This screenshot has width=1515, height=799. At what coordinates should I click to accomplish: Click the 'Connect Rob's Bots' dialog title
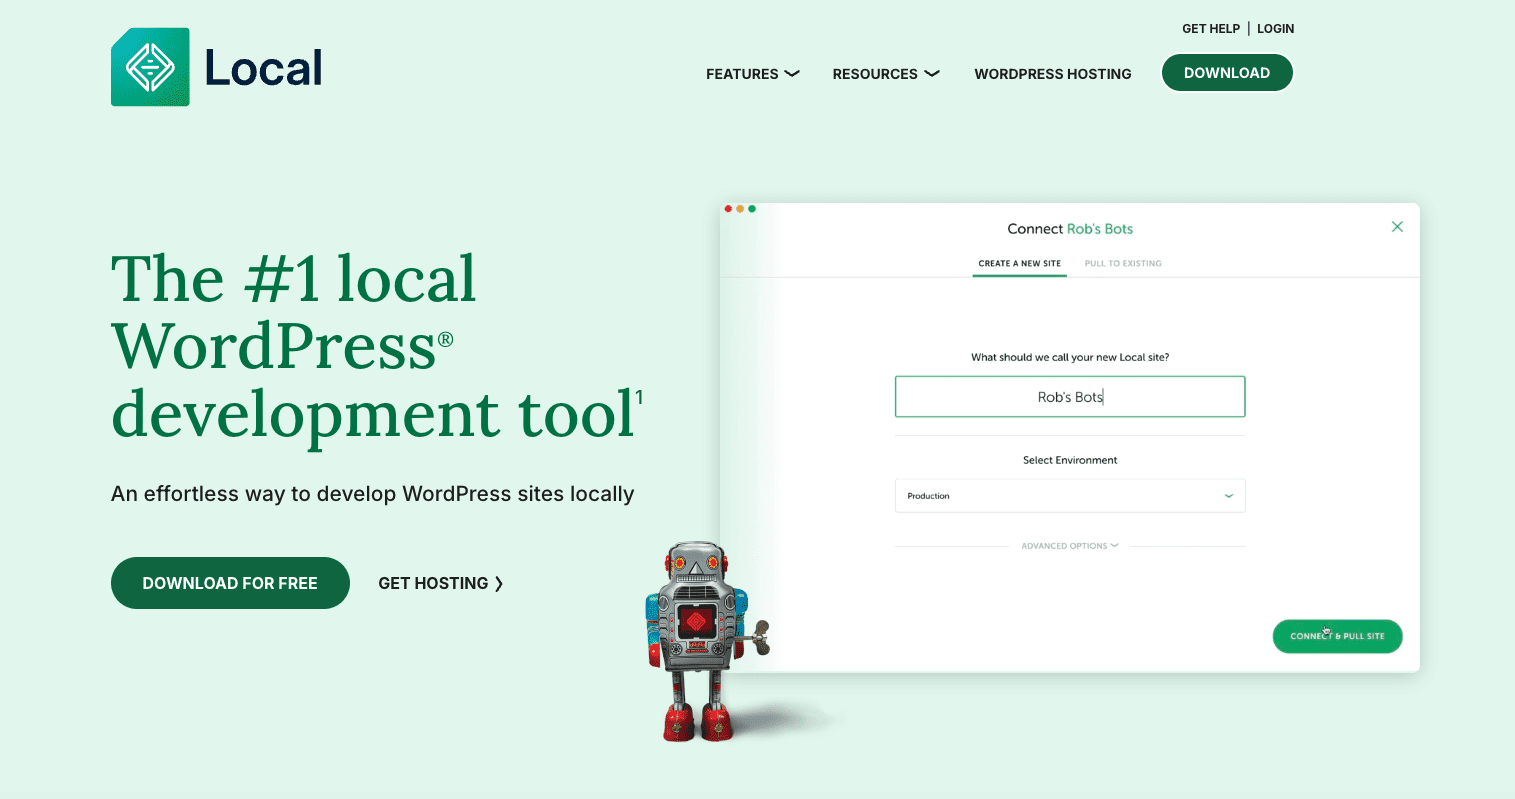(1070, 229)
